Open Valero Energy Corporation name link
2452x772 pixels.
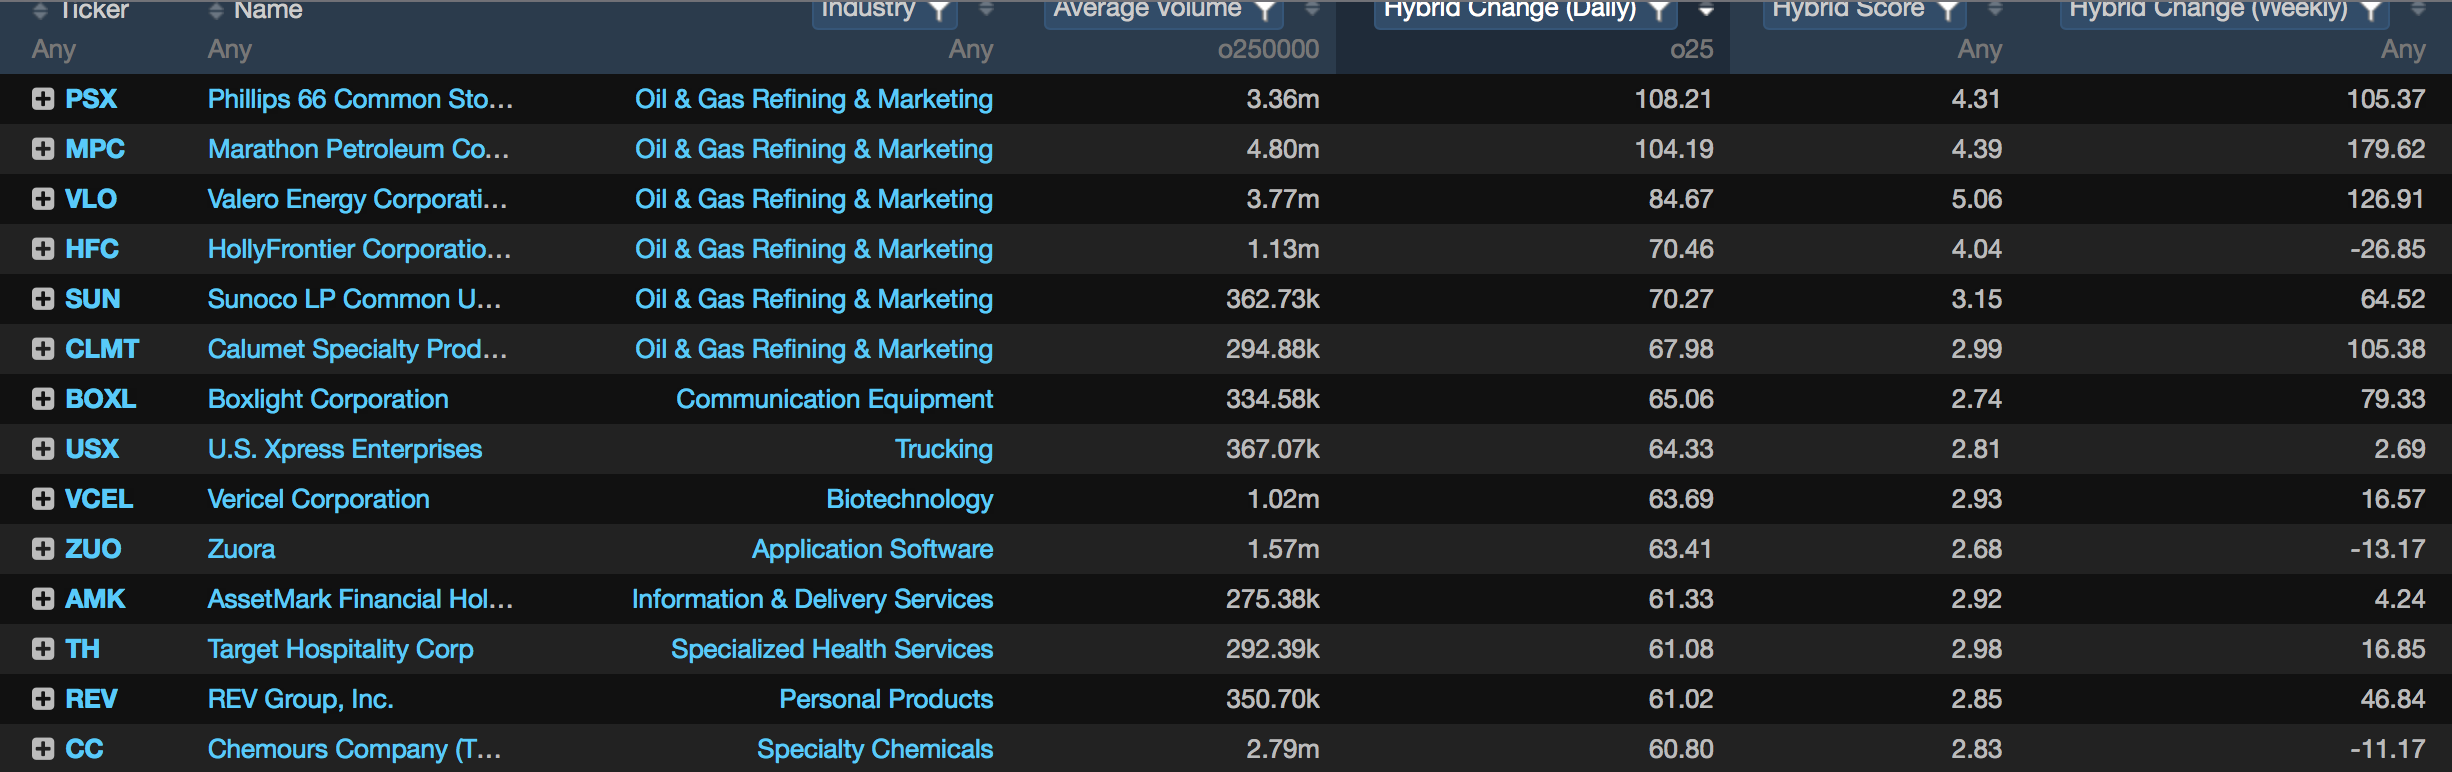point(357,199)
